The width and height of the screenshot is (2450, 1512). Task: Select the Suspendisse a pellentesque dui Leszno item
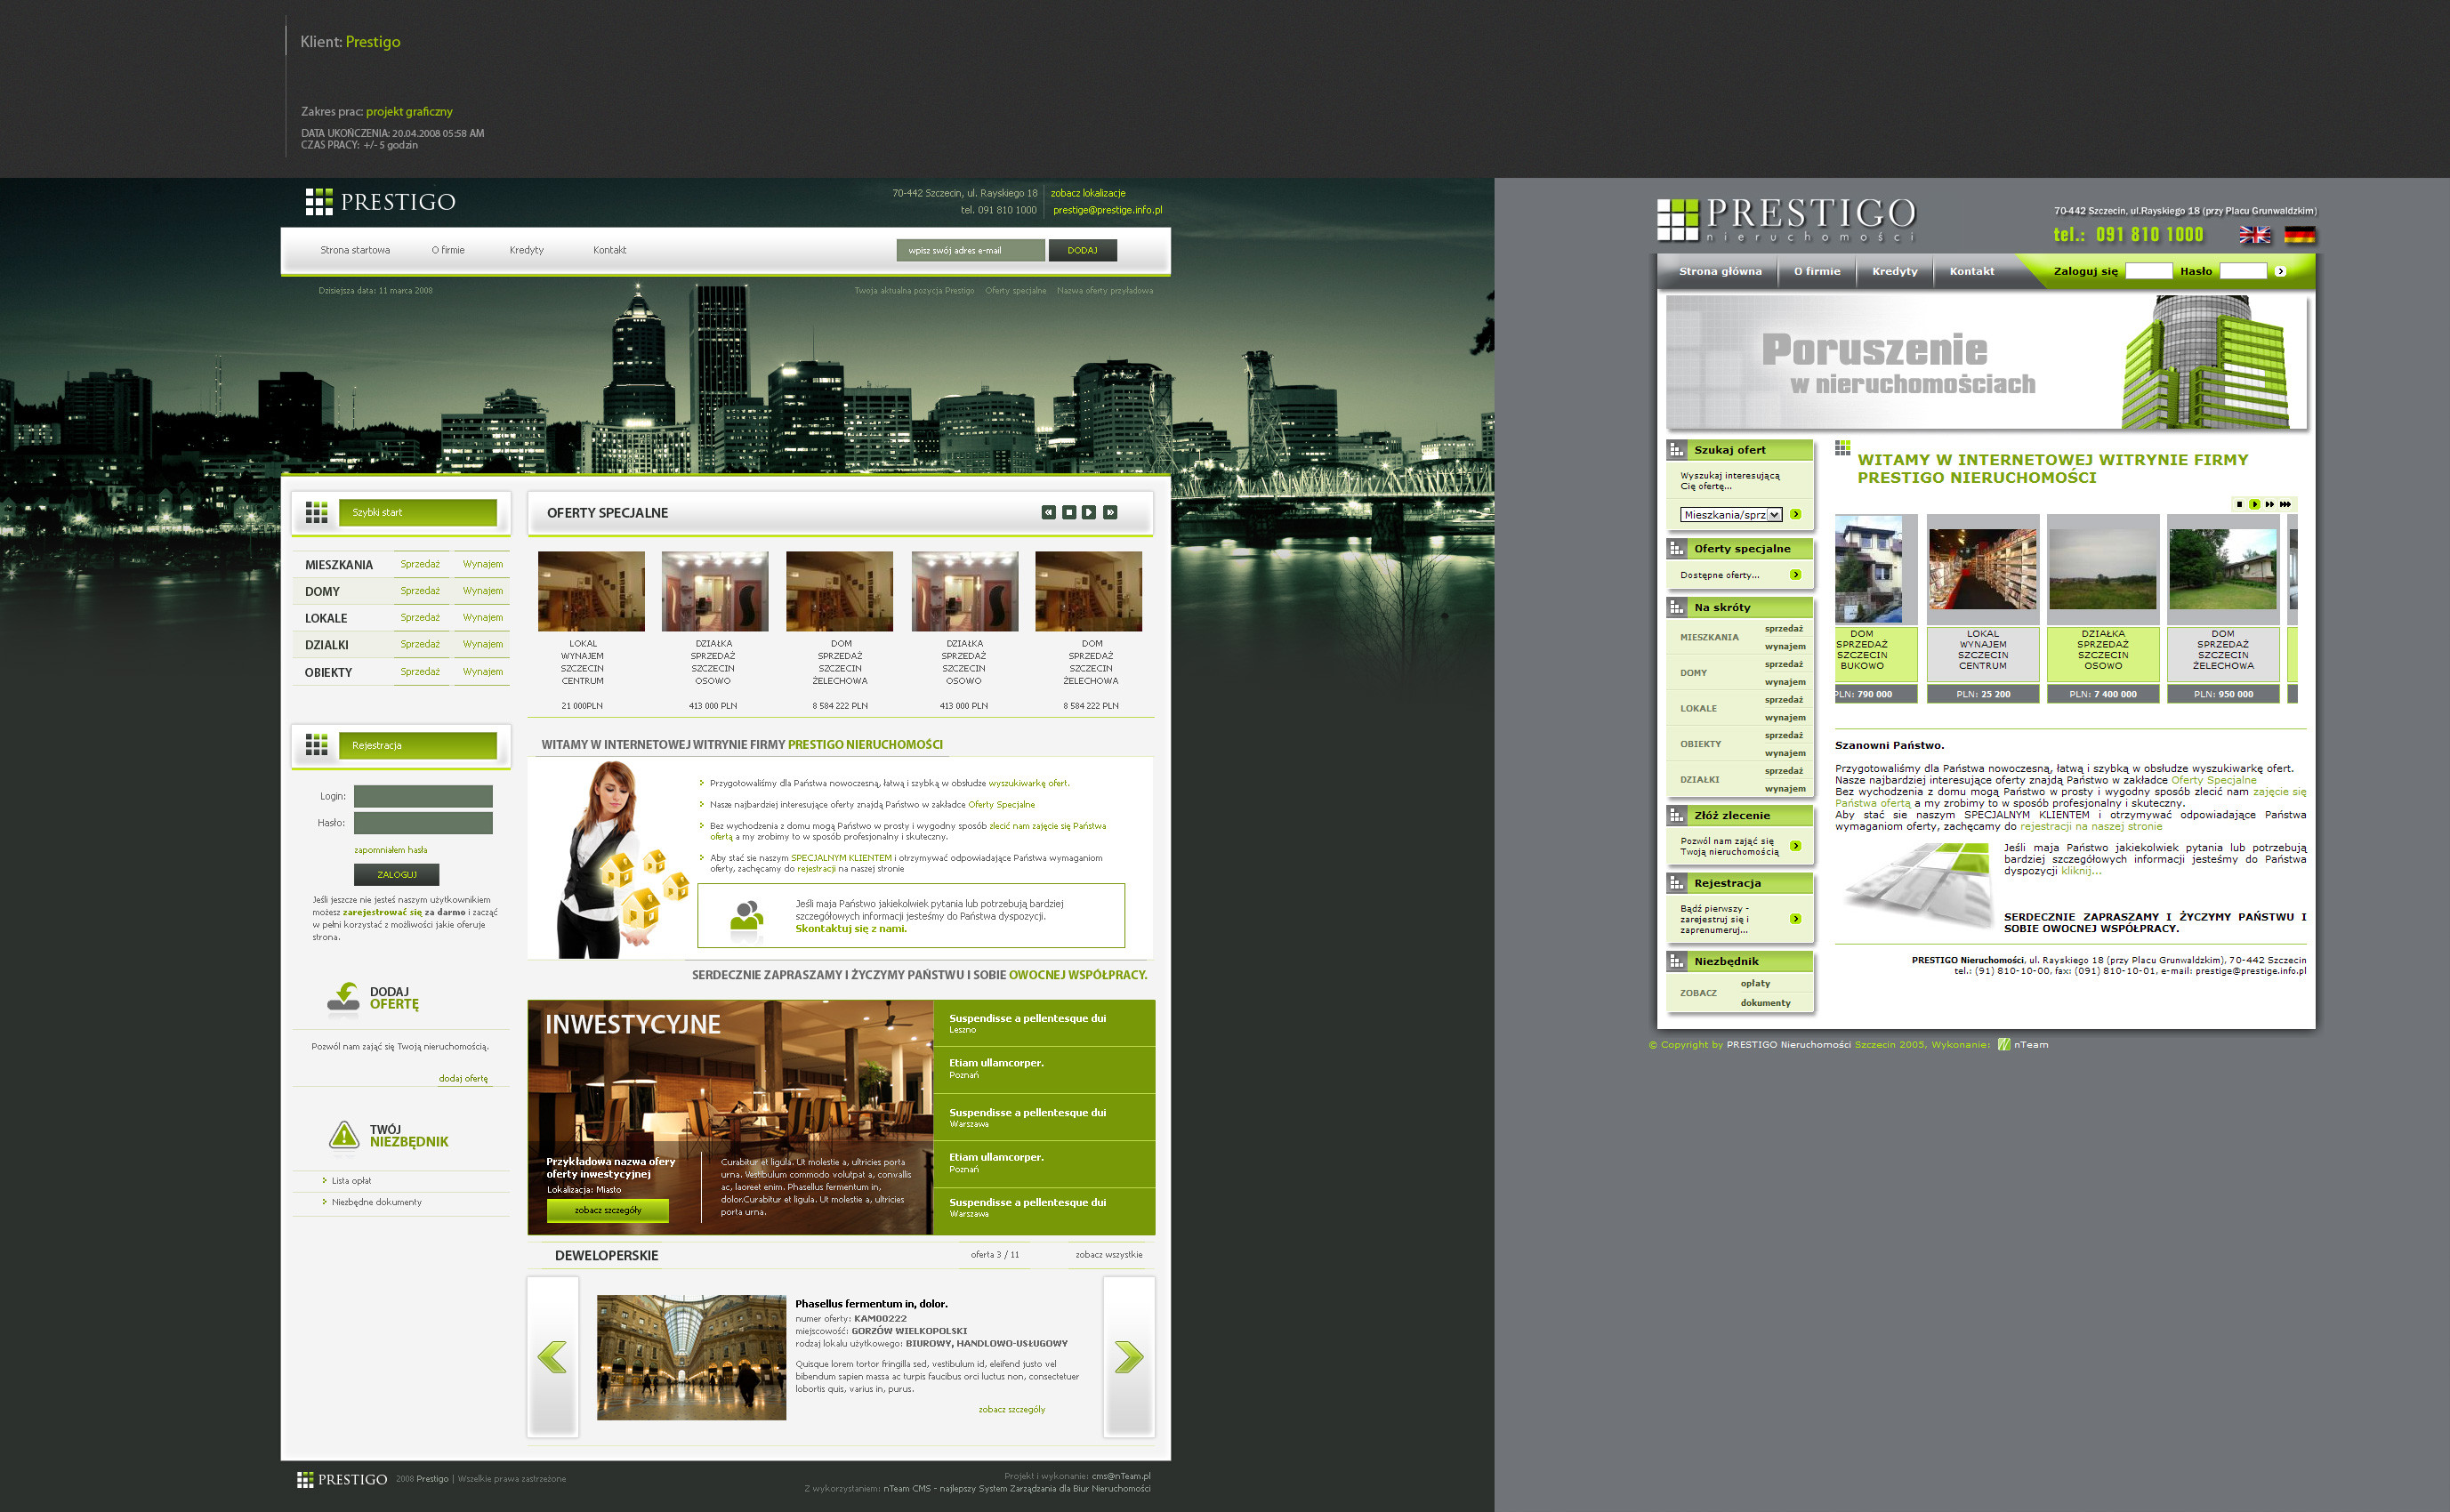click(x=1044, y=1023)
